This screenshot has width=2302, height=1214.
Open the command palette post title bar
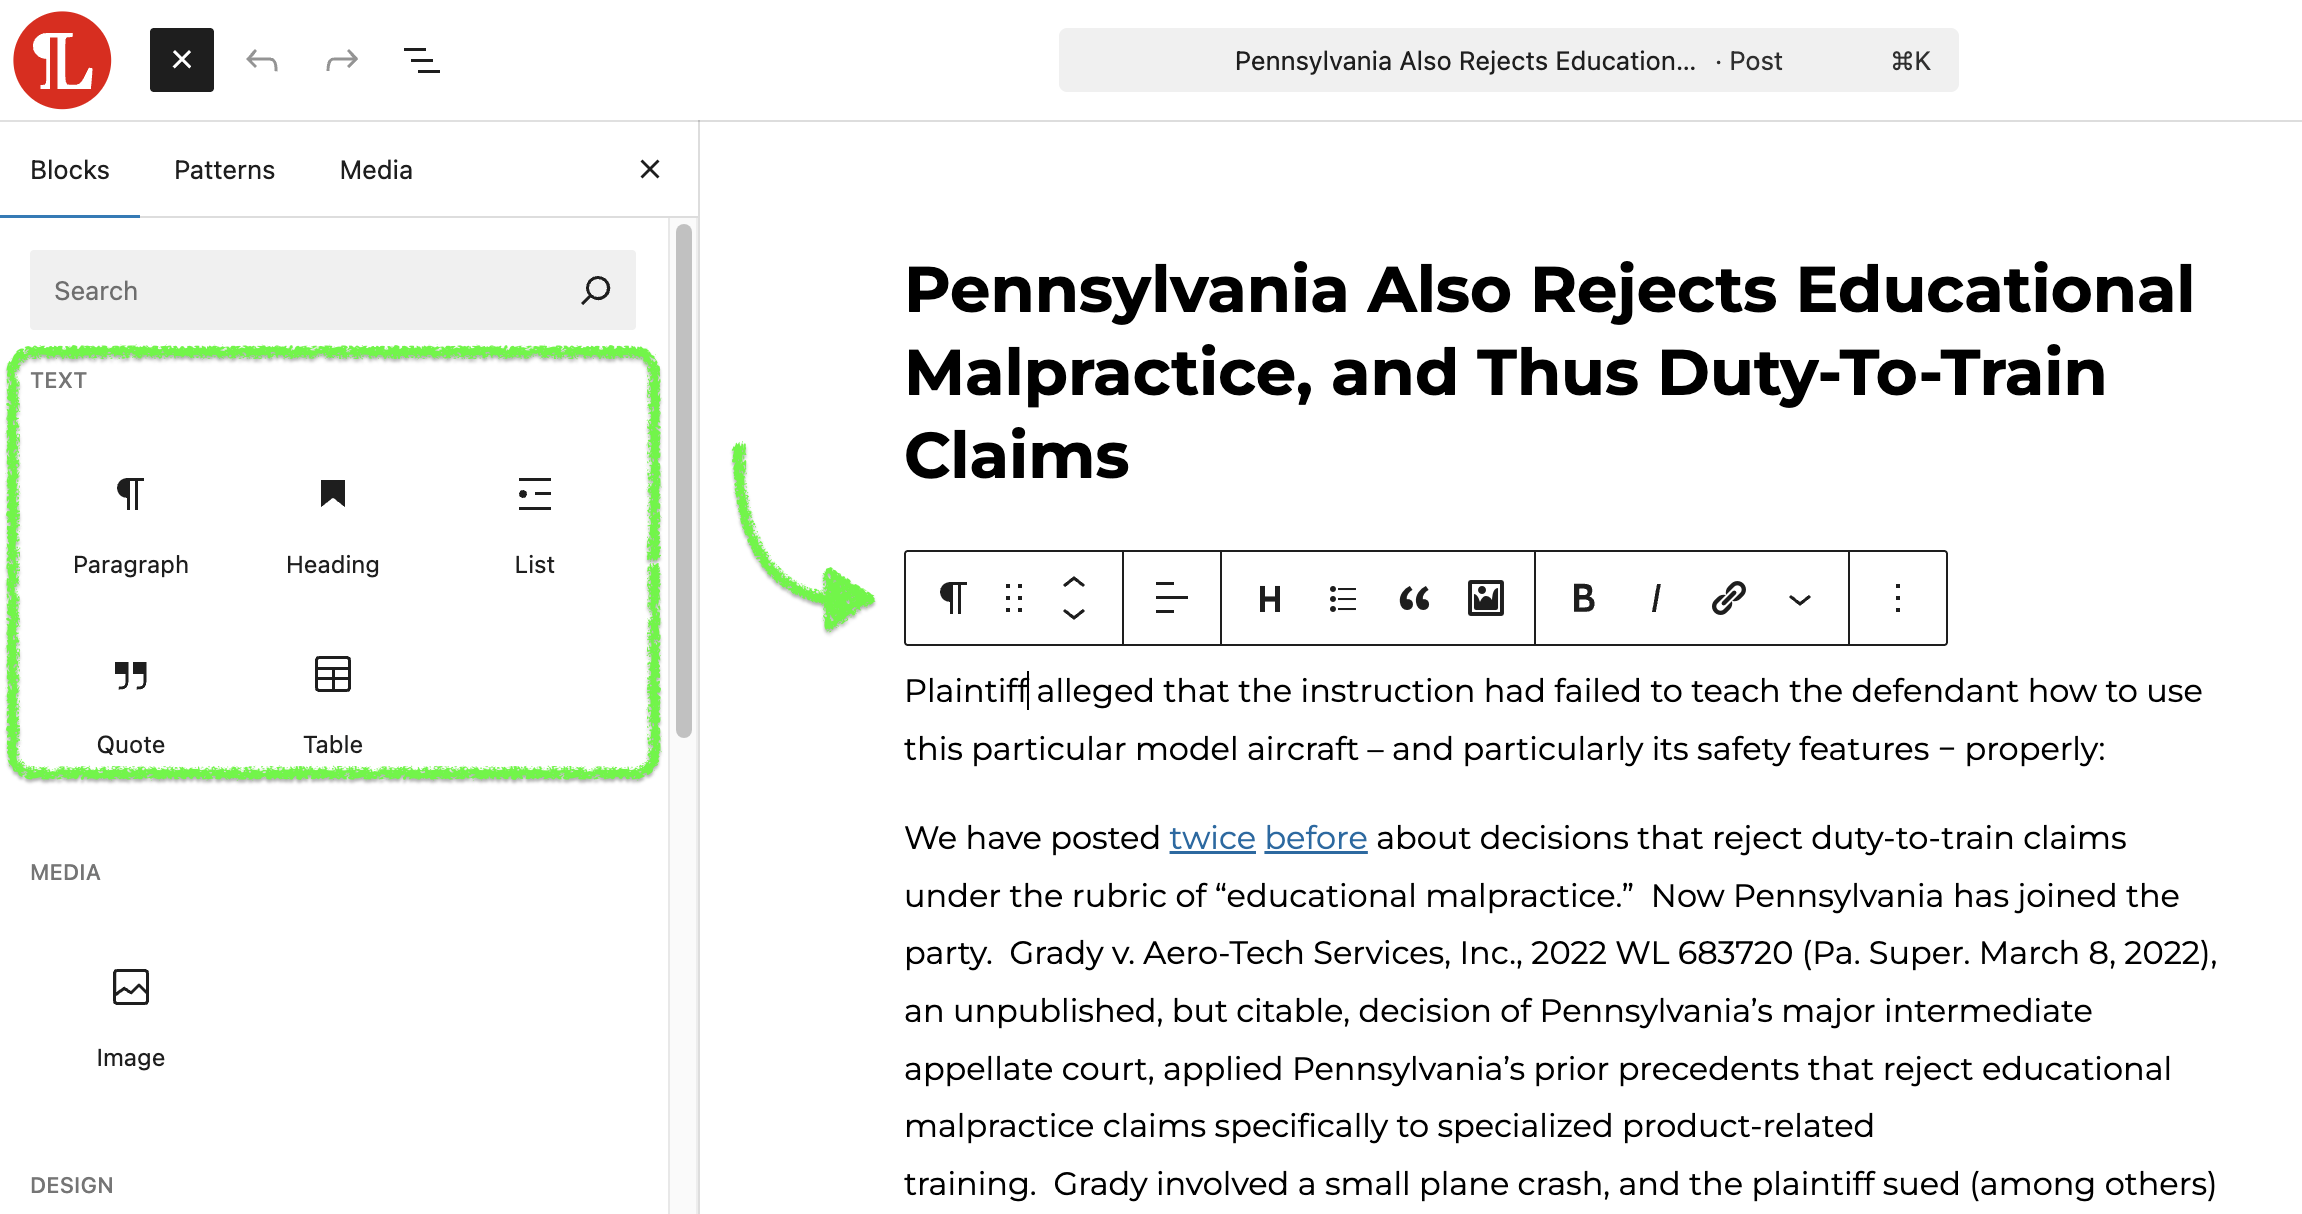point(1508,61)
